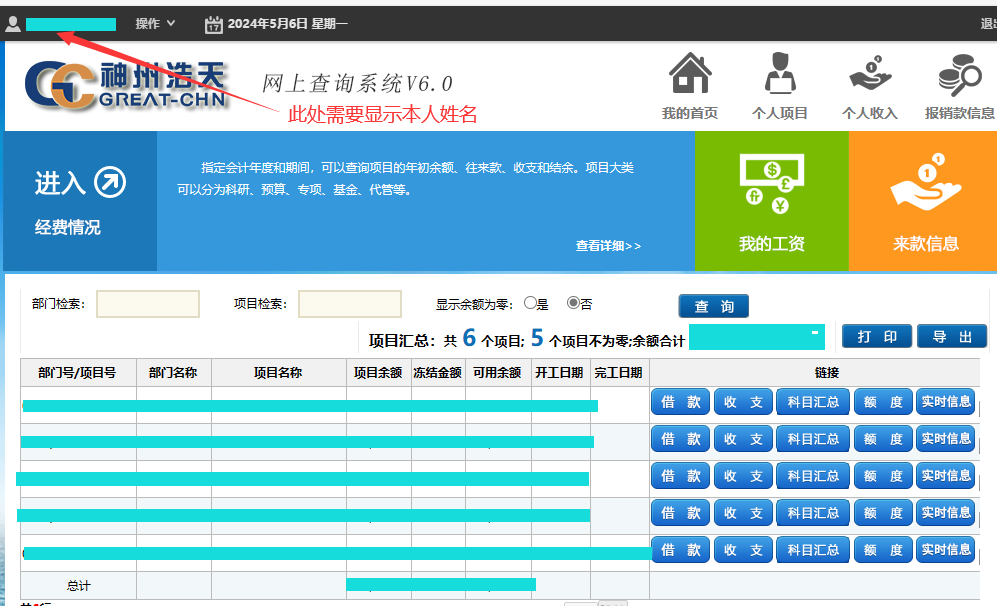Image resolution: width=997 pixels, height=606 pixels.
Task: Focus the 项目检索 input field
Action: point(350,304)
